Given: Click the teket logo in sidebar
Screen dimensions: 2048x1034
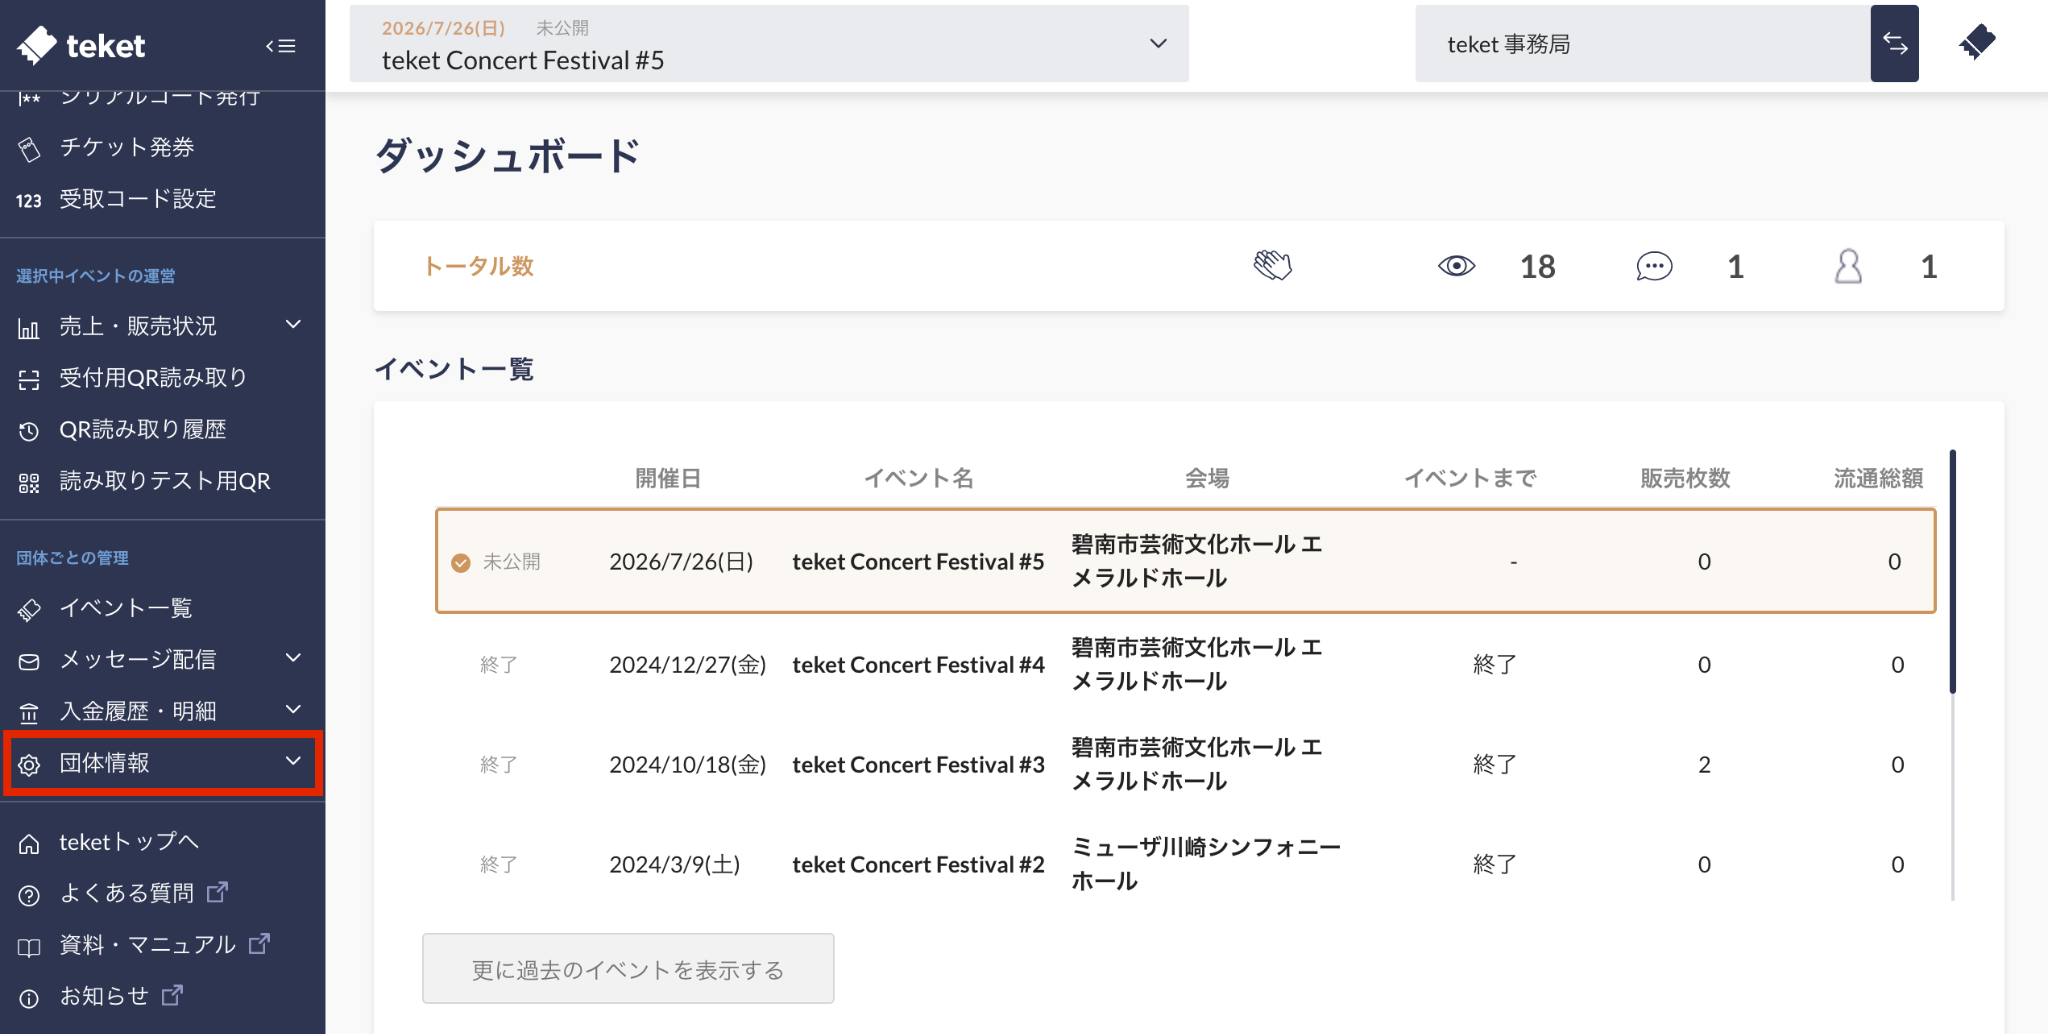Looking at the screenshot, I should coord(82,45).
